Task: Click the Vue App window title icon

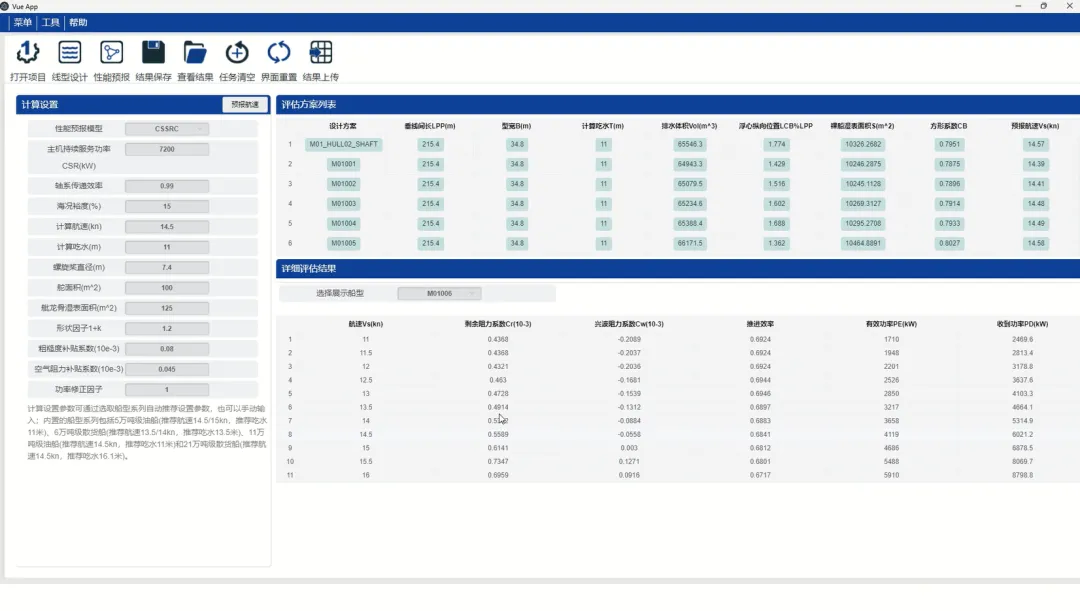Action: pos(5,6)
